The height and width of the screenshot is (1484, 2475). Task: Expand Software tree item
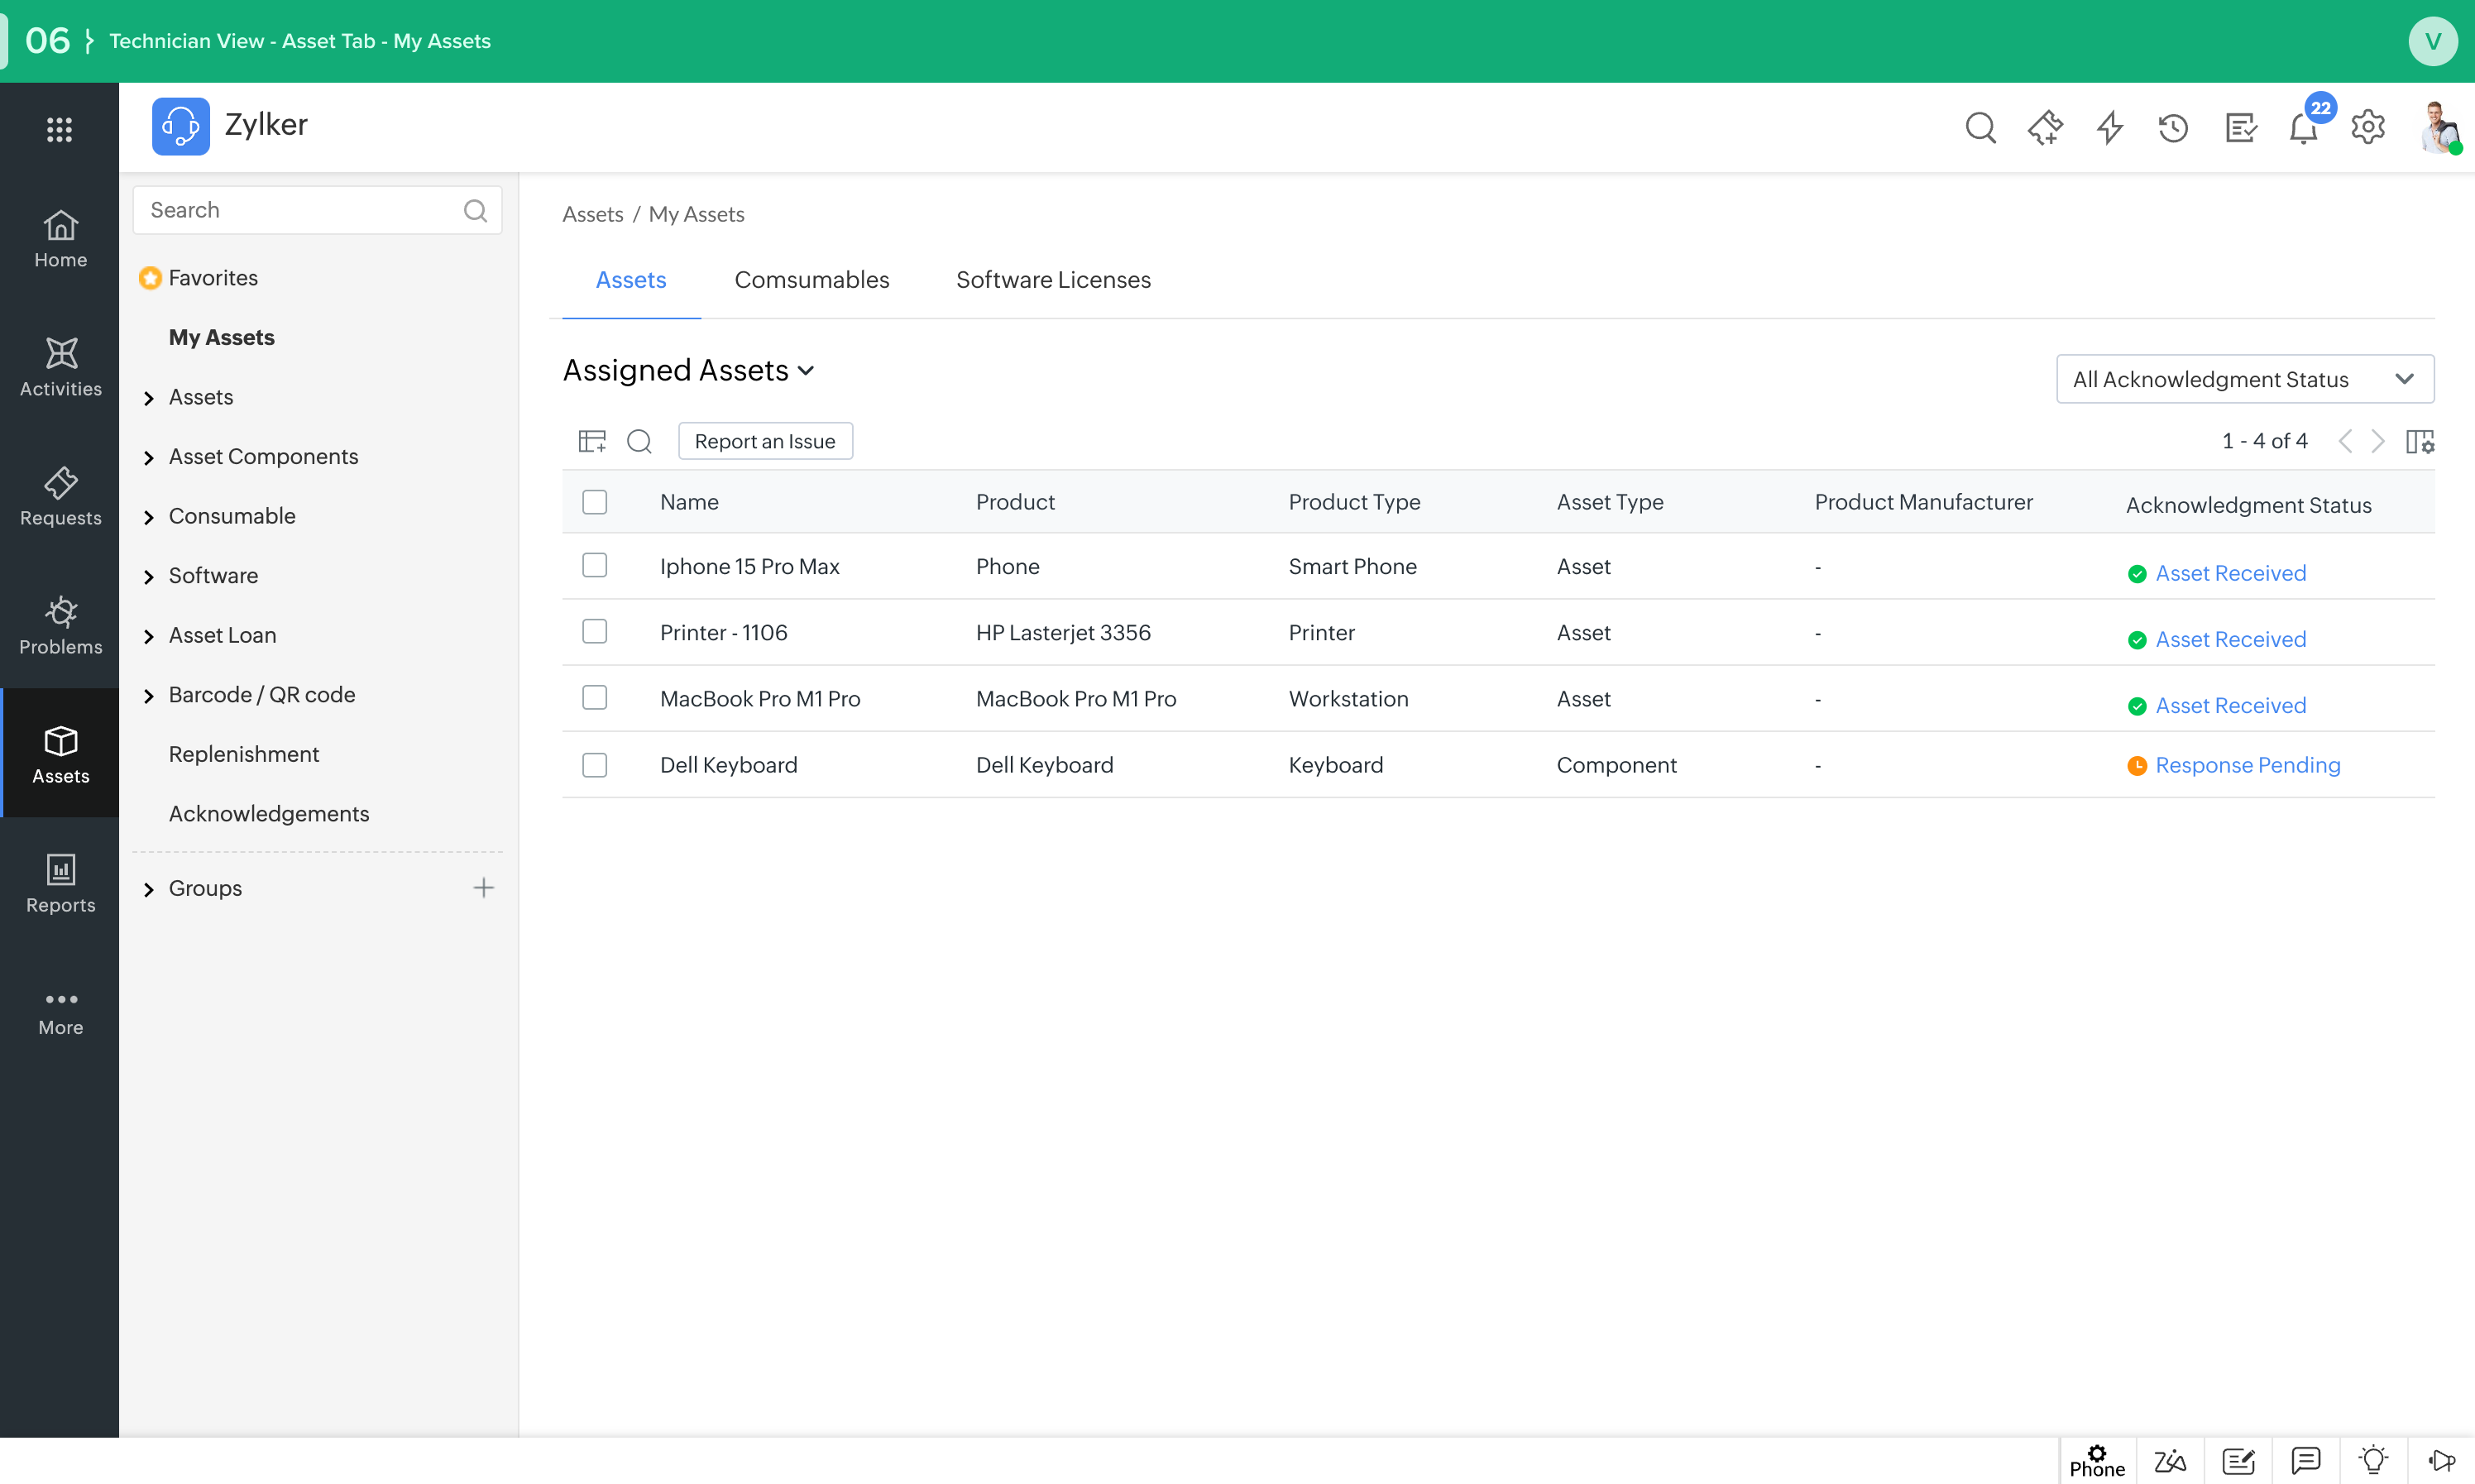(149, 577)
